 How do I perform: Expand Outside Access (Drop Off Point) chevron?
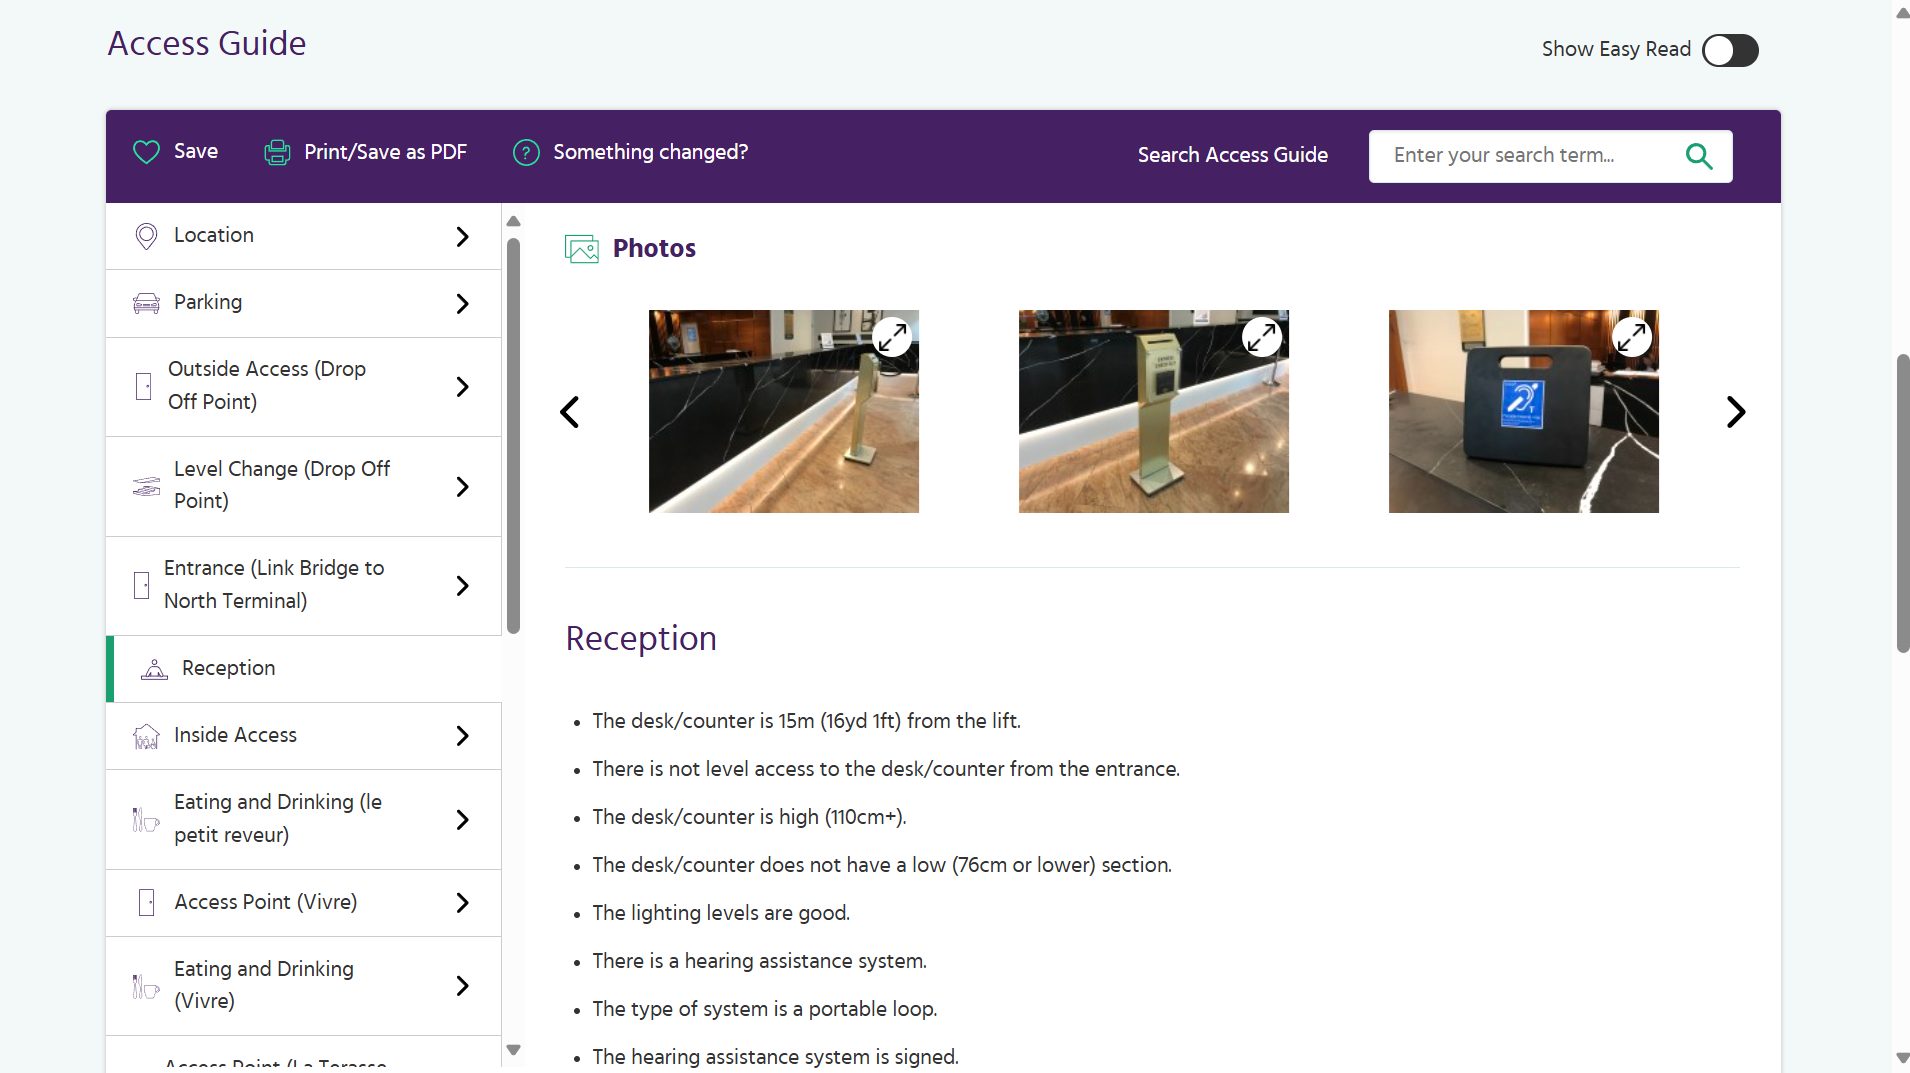(462, 387)
